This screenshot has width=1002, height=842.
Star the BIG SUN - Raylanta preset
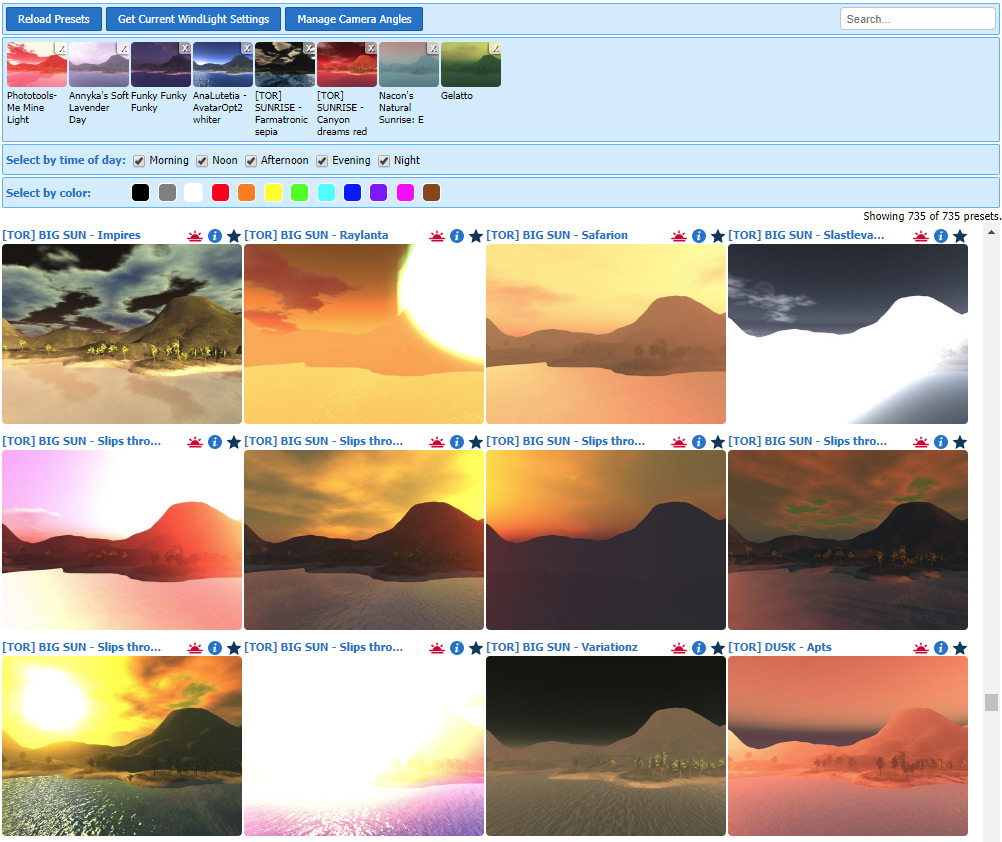pos(476,236)
